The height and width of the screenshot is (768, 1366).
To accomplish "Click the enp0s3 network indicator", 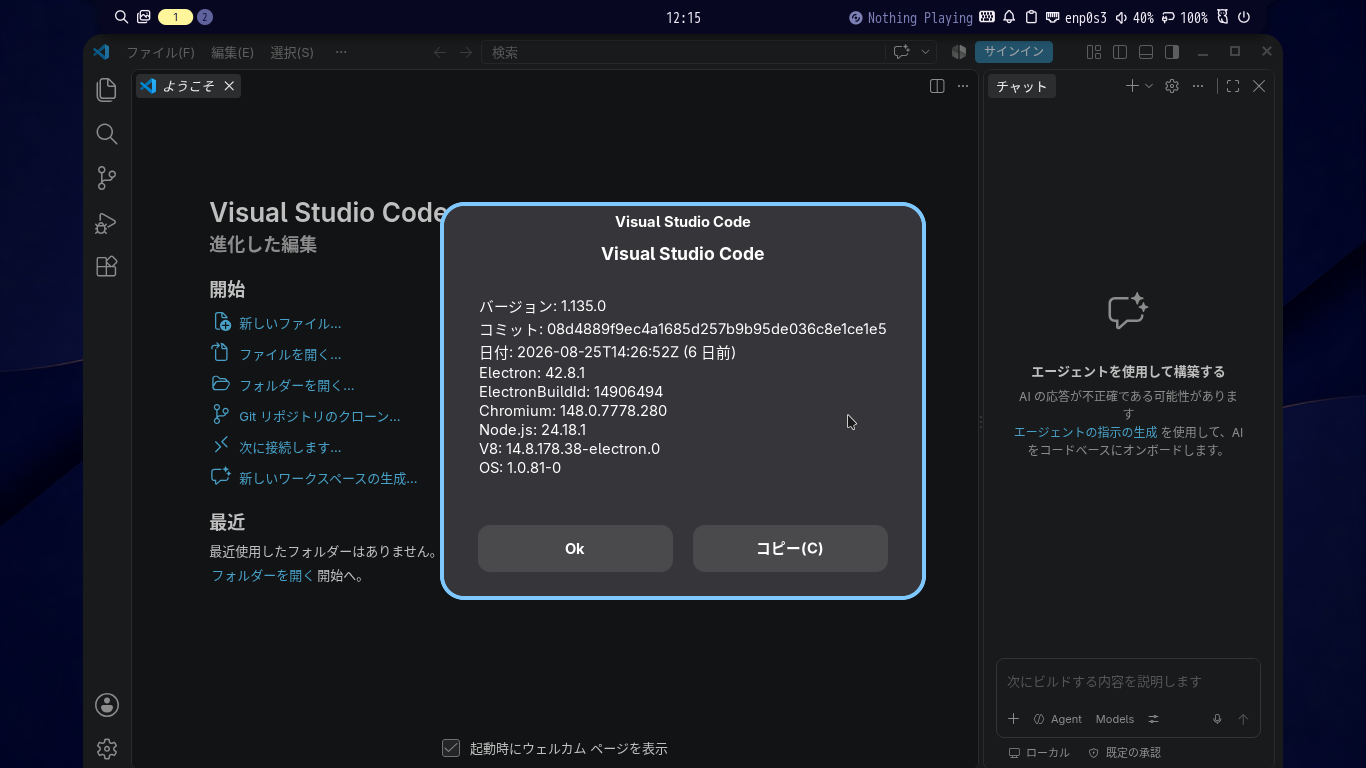I will (1078, 17).
